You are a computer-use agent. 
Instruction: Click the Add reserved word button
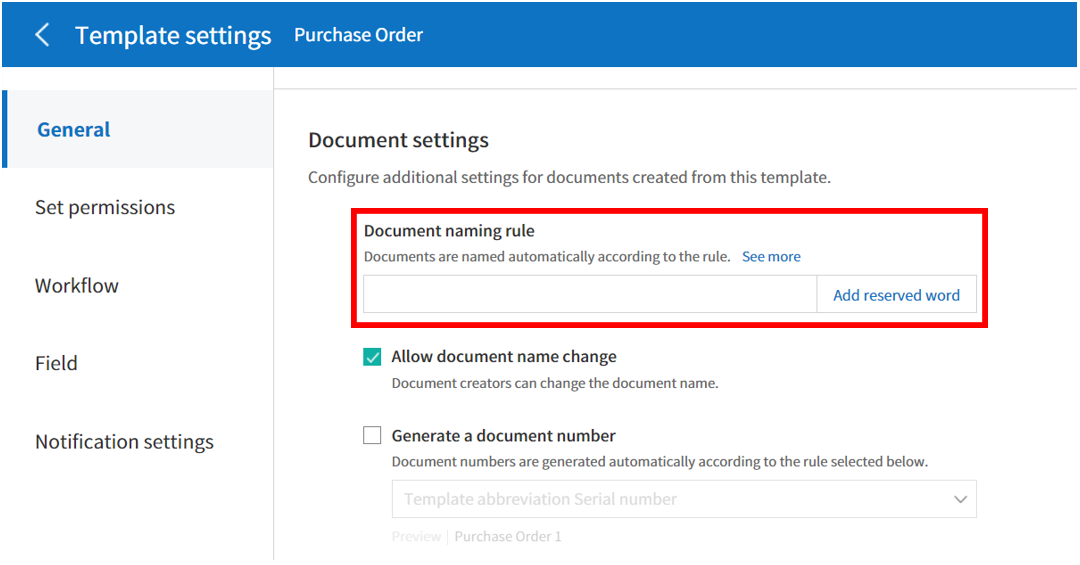pos(896,295)
